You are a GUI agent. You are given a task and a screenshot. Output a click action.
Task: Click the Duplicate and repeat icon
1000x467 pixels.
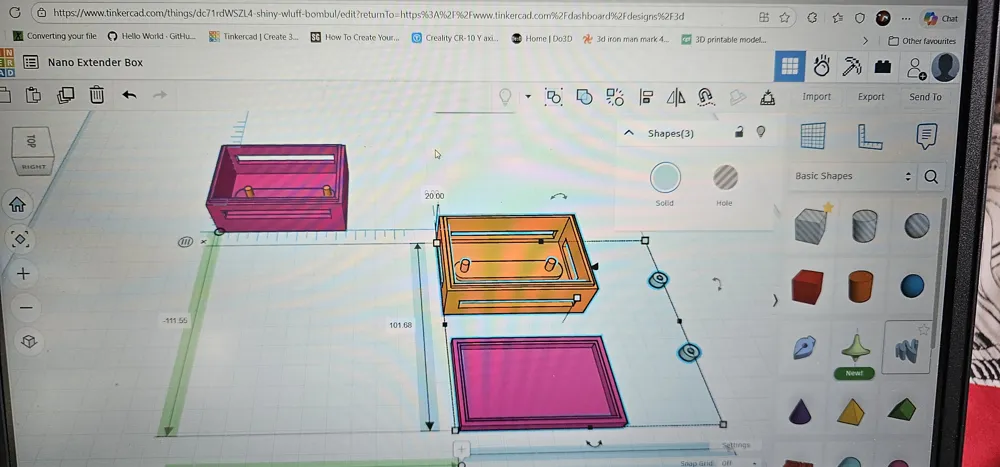point(65,95)
